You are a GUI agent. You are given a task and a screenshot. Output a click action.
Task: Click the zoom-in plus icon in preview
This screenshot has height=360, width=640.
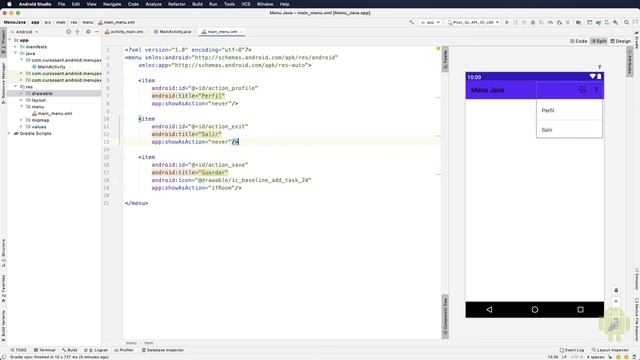[616, 301]
